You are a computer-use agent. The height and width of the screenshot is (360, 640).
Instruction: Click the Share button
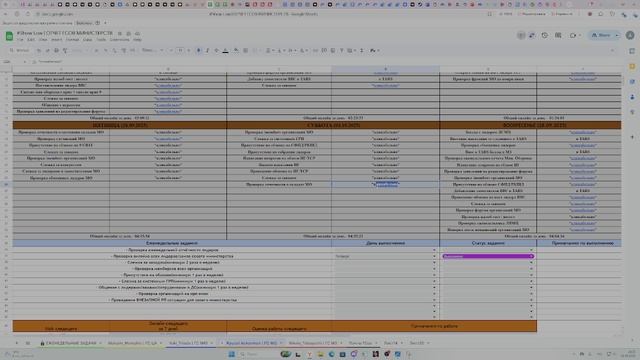click(601, 36)
